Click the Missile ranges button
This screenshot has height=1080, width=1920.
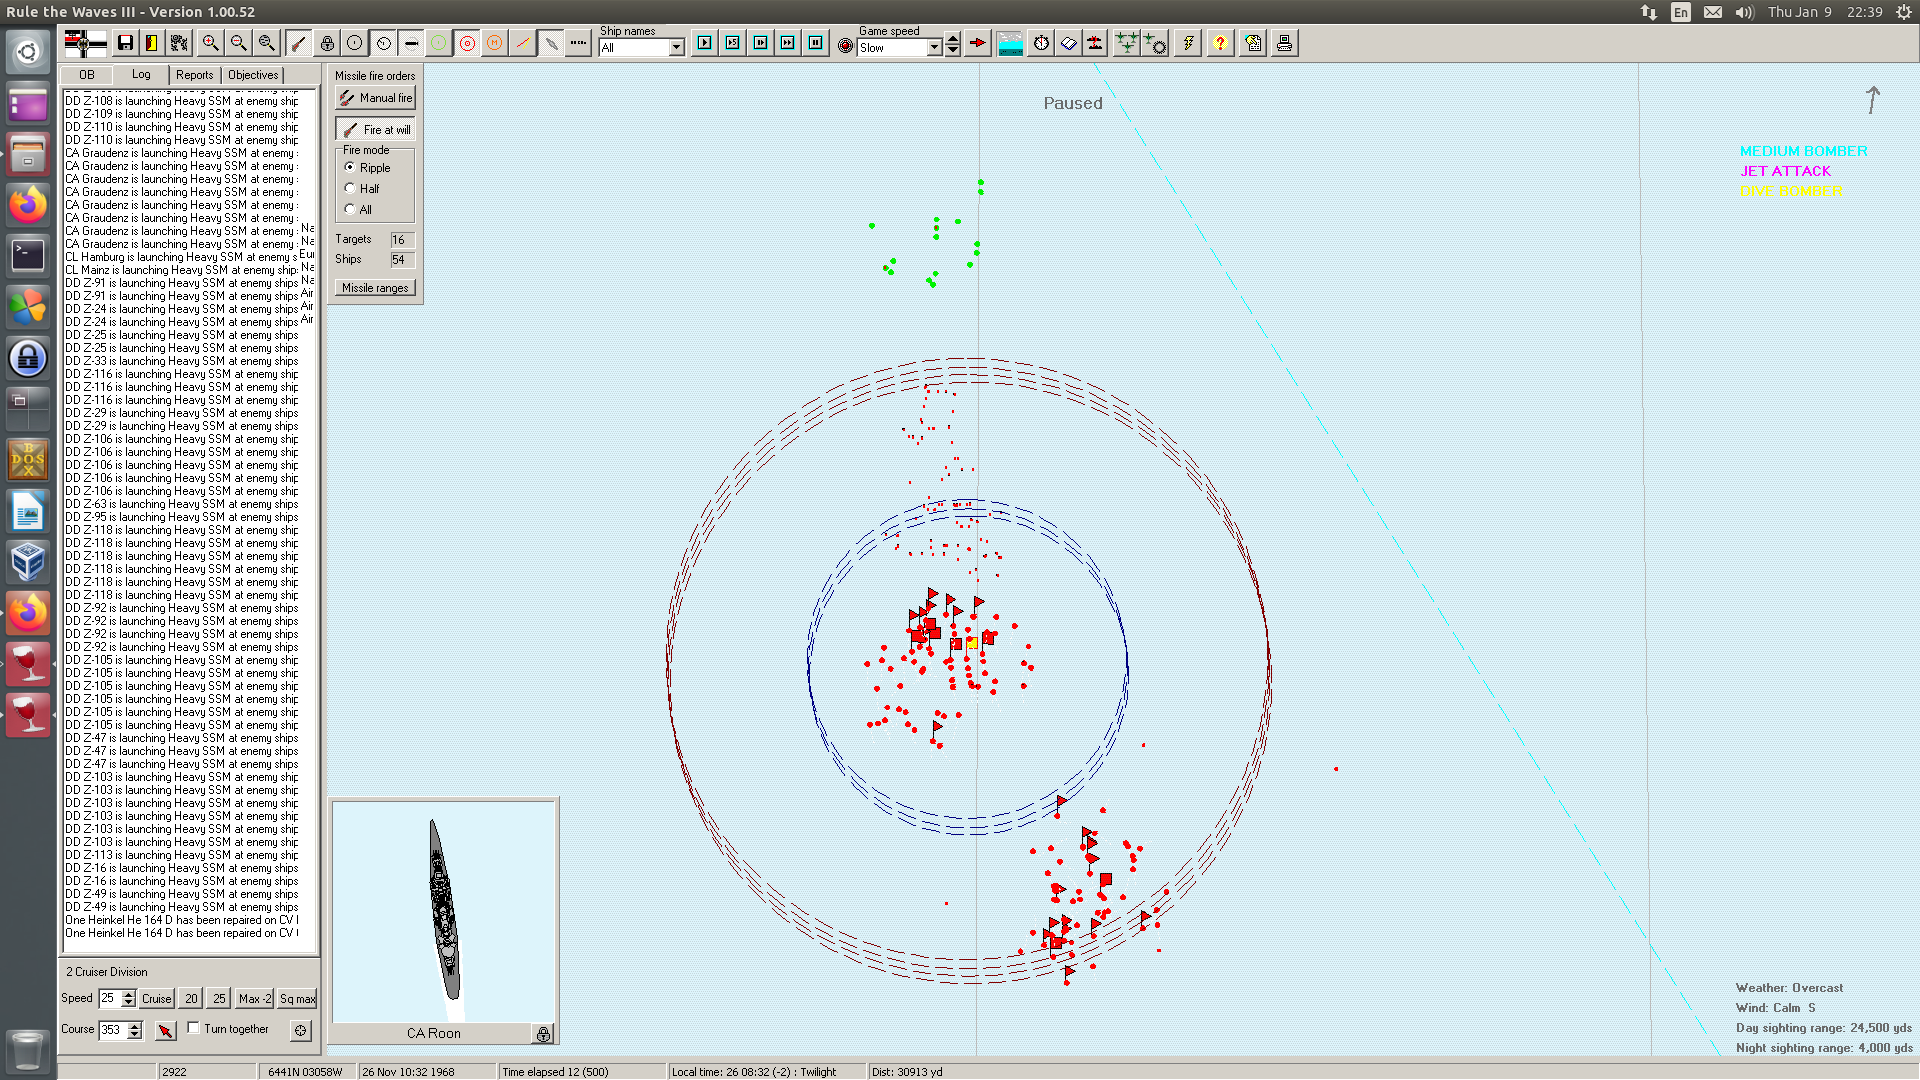coord(375,288)
